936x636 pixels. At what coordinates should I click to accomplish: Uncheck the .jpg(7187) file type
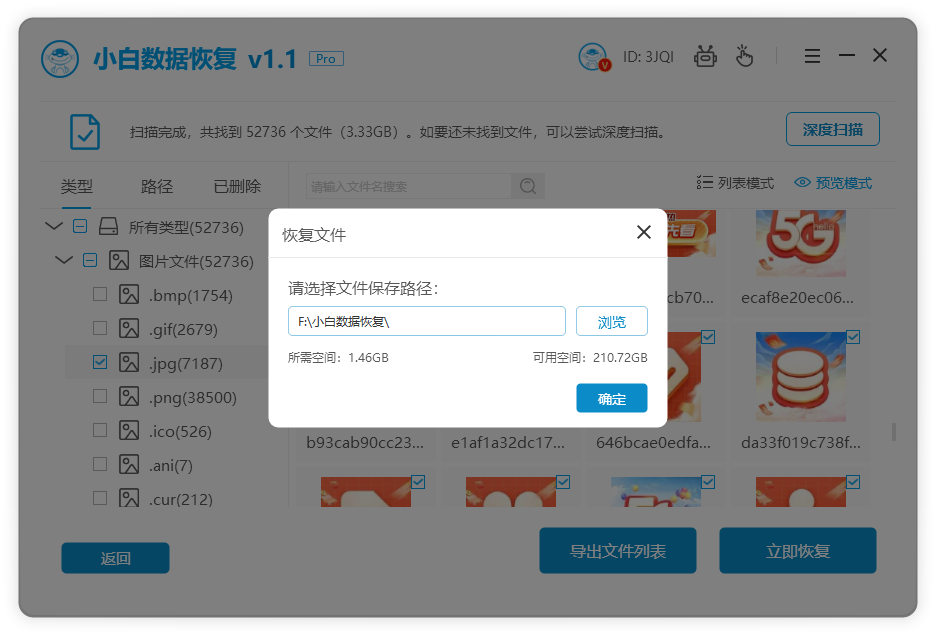pyautogui.click(x=99, y=361)
